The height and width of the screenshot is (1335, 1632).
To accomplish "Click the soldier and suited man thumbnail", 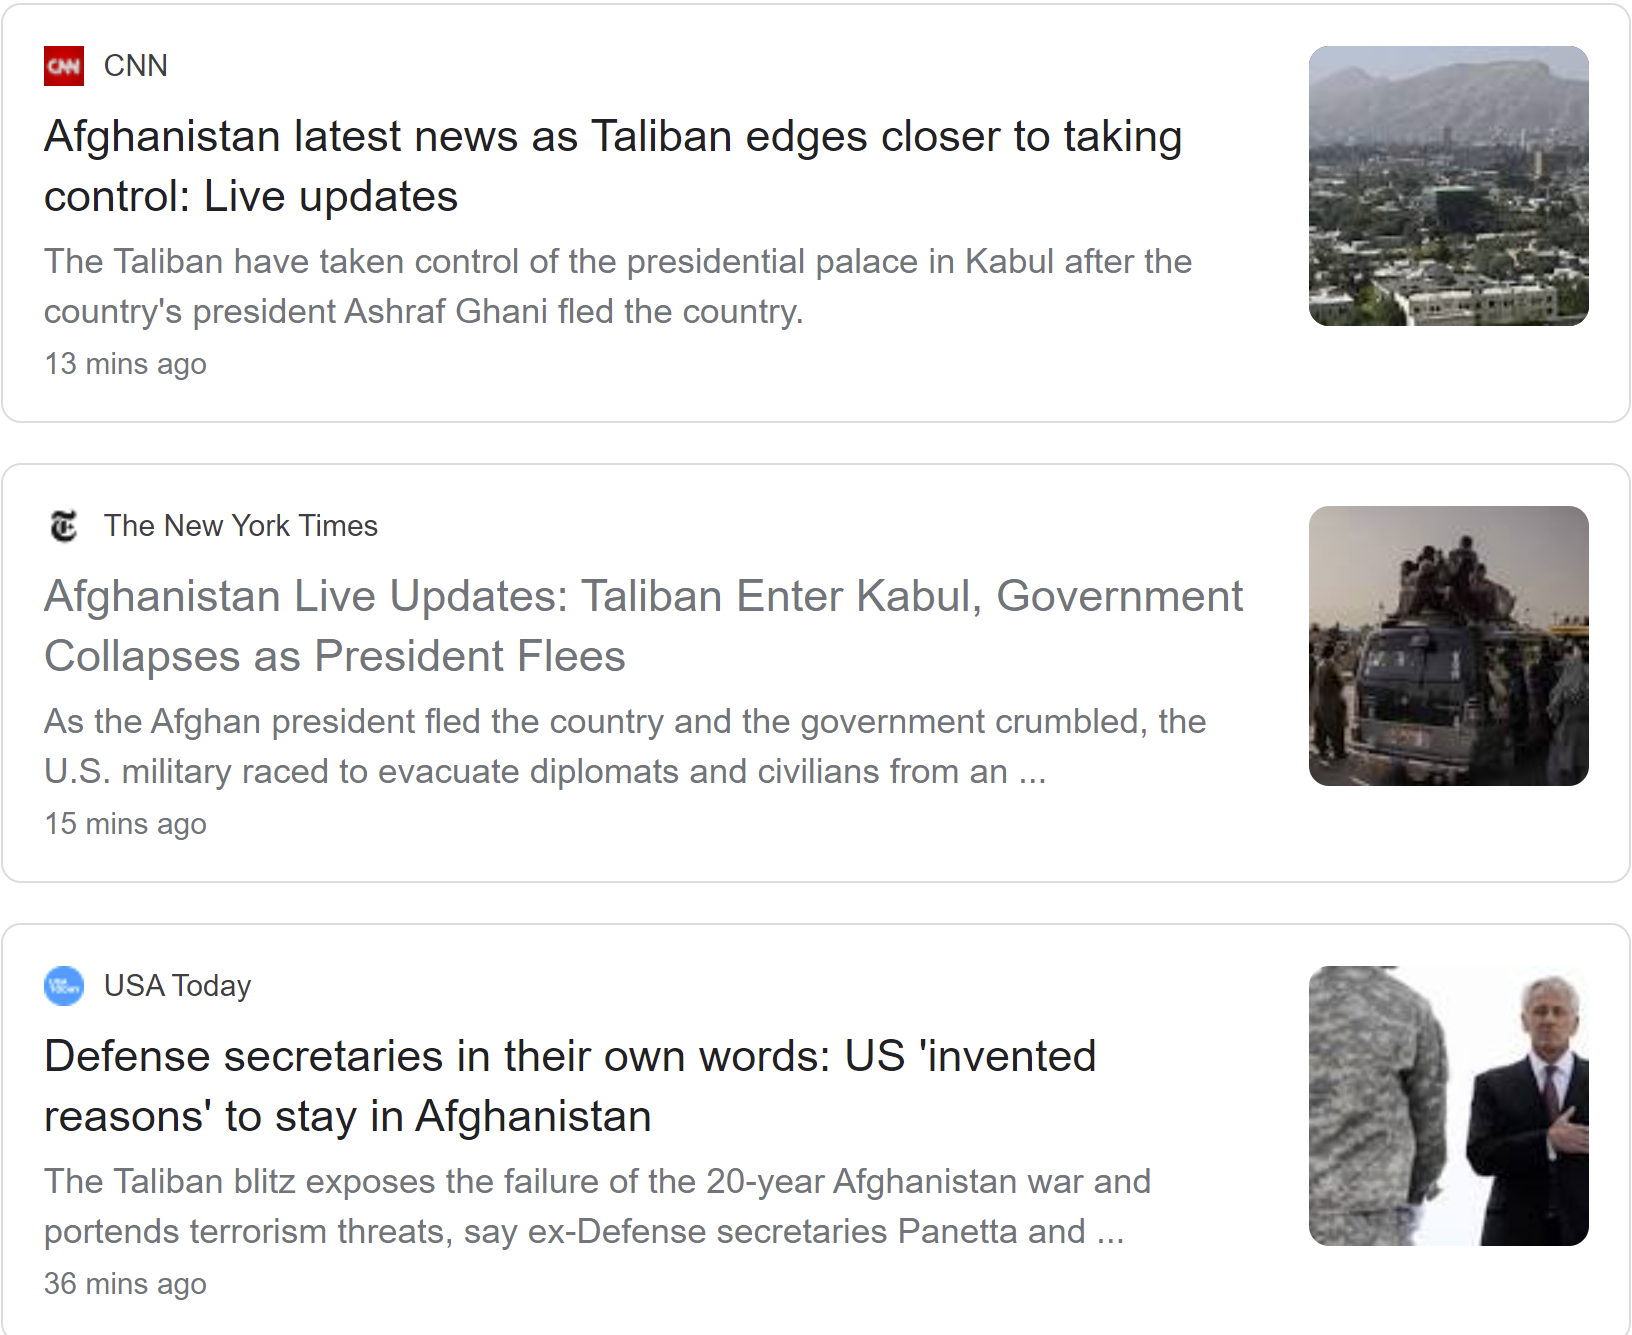I will [x=1449, y=1106].
